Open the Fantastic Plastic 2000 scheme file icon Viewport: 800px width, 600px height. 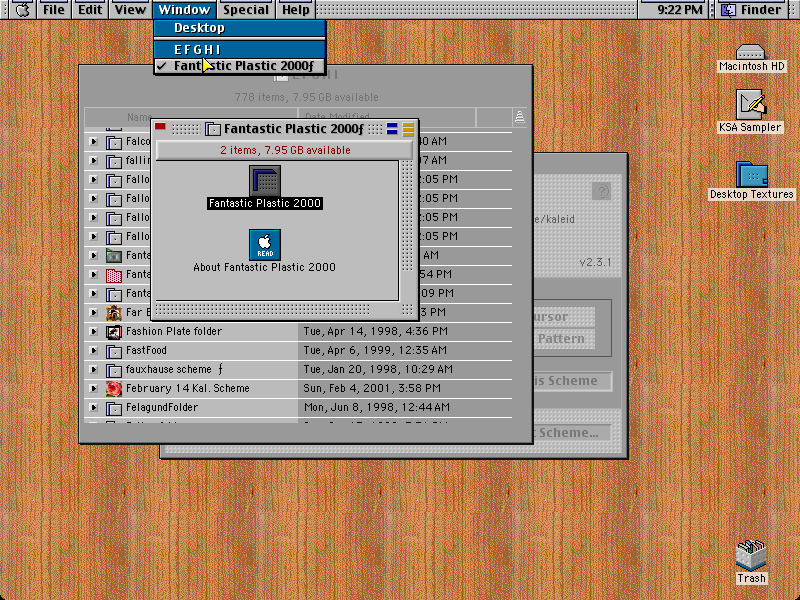click(264, 180)
